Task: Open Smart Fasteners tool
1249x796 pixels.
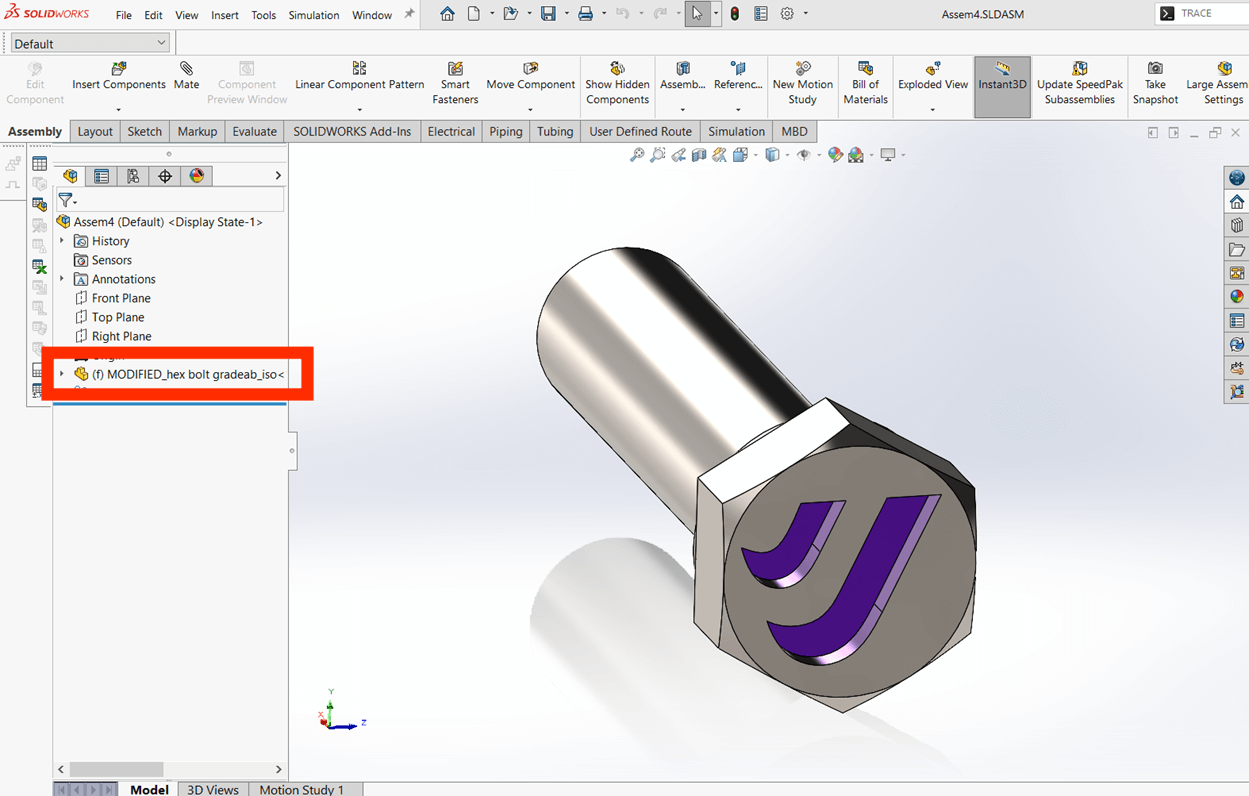Action: (x=455, y=84)
